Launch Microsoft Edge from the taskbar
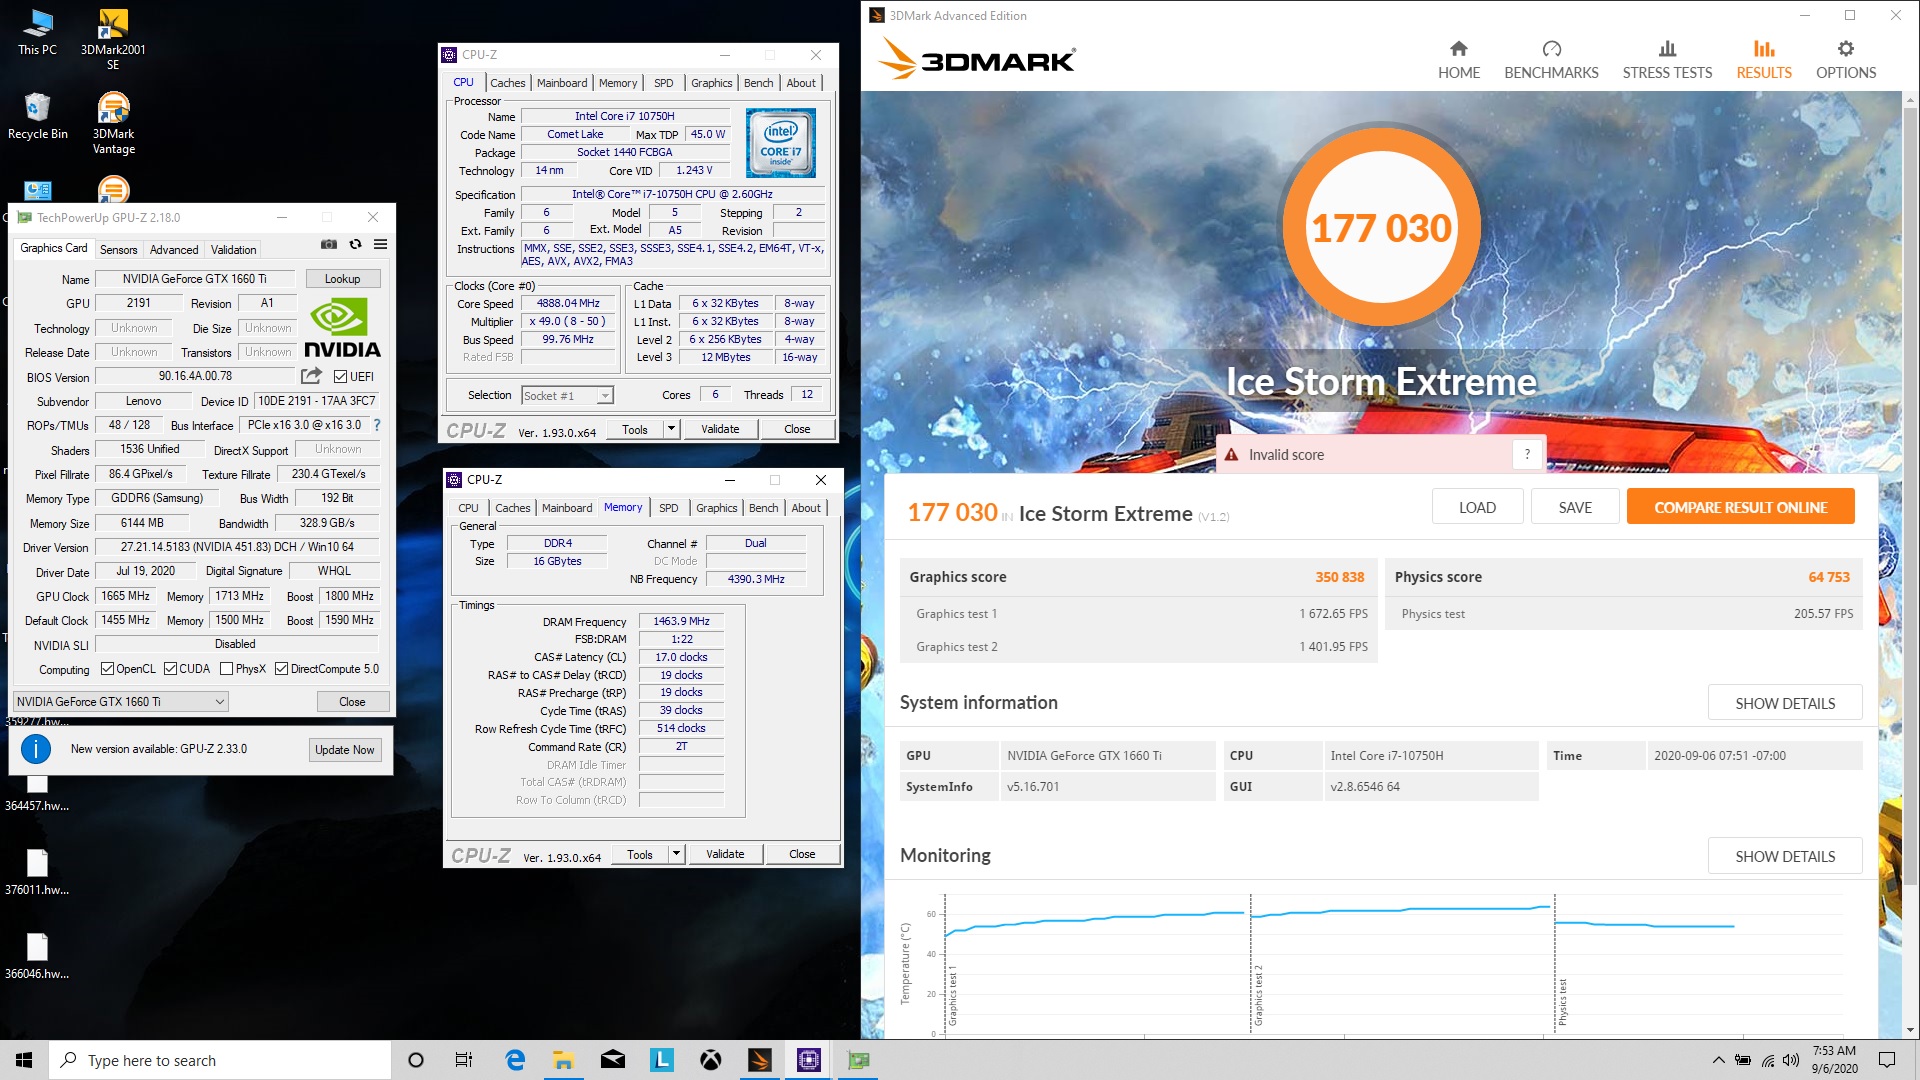1920x1080 pixels. (x=515, y=1060)
